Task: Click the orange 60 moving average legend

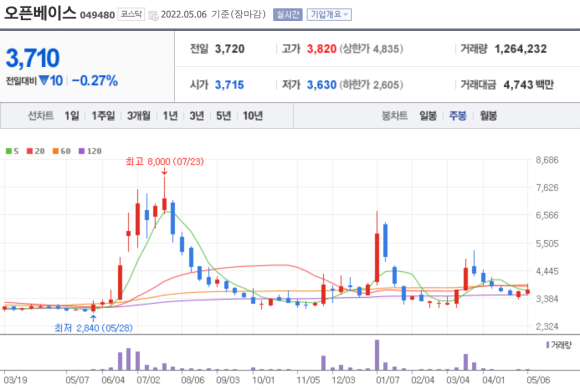Action: 61,151
